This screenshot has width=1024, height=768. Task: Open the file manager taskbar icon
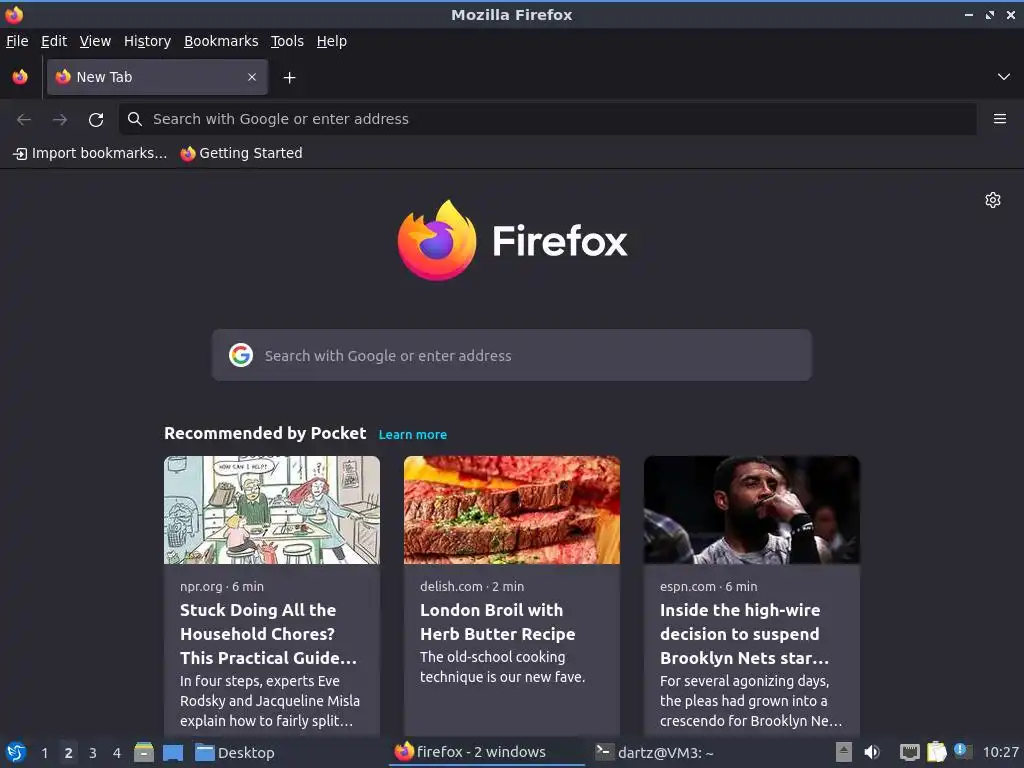click(144, 752)
